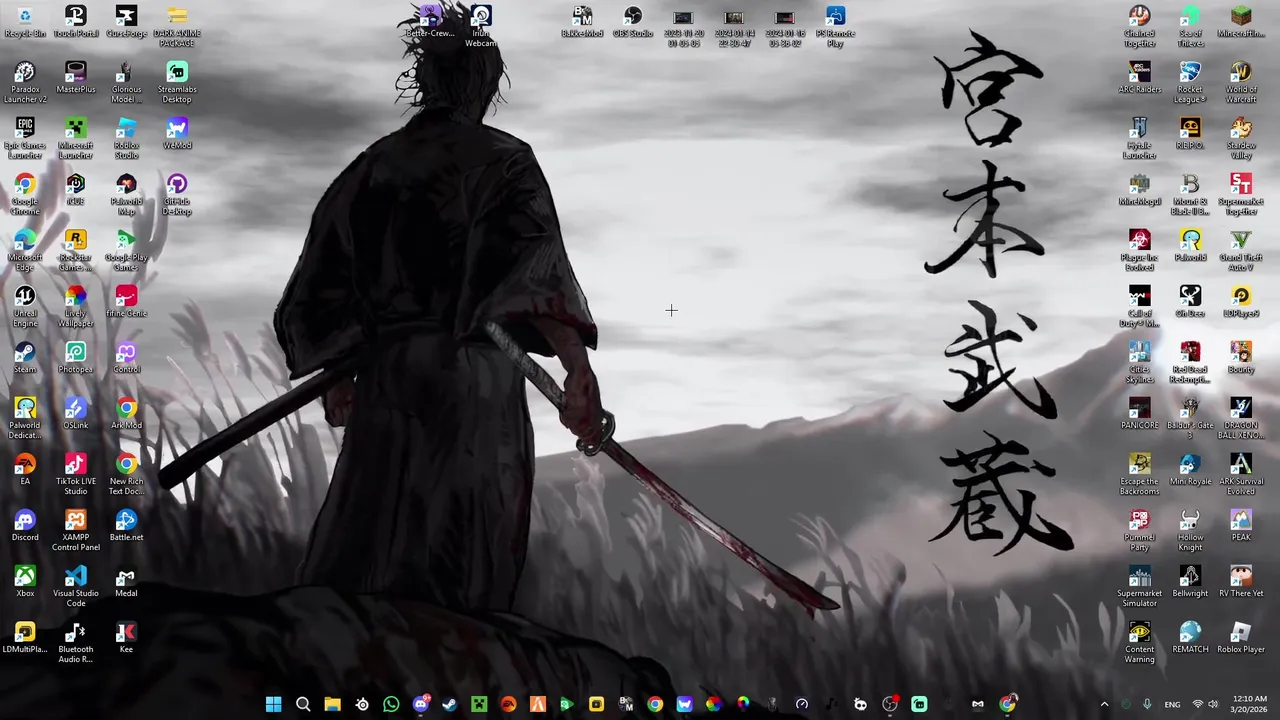Image resolution: width=1280 pixels, height=720 pixels.
Task: Click the Sea of Thieves shortcut
Action: pyautogui.click(x=1190, y=27)
